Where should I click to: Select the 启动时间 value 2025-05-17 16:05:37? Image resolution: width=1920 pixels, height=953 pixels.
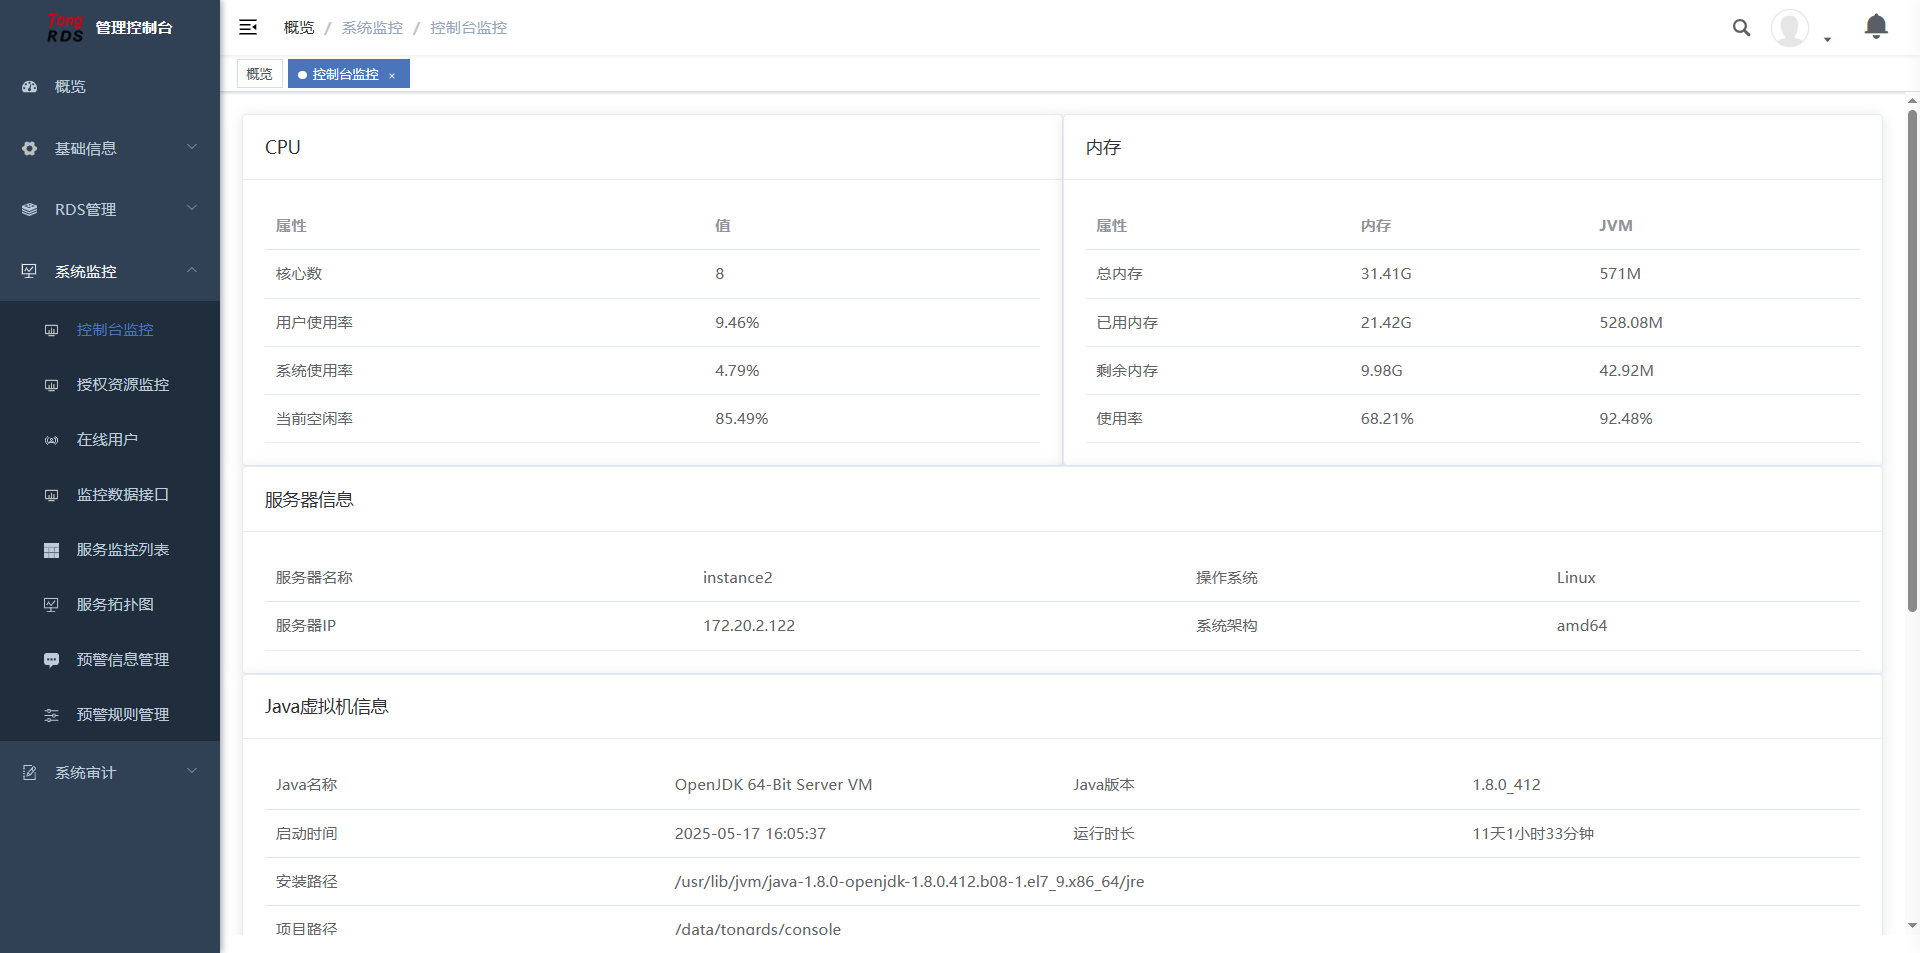(750, 834)
